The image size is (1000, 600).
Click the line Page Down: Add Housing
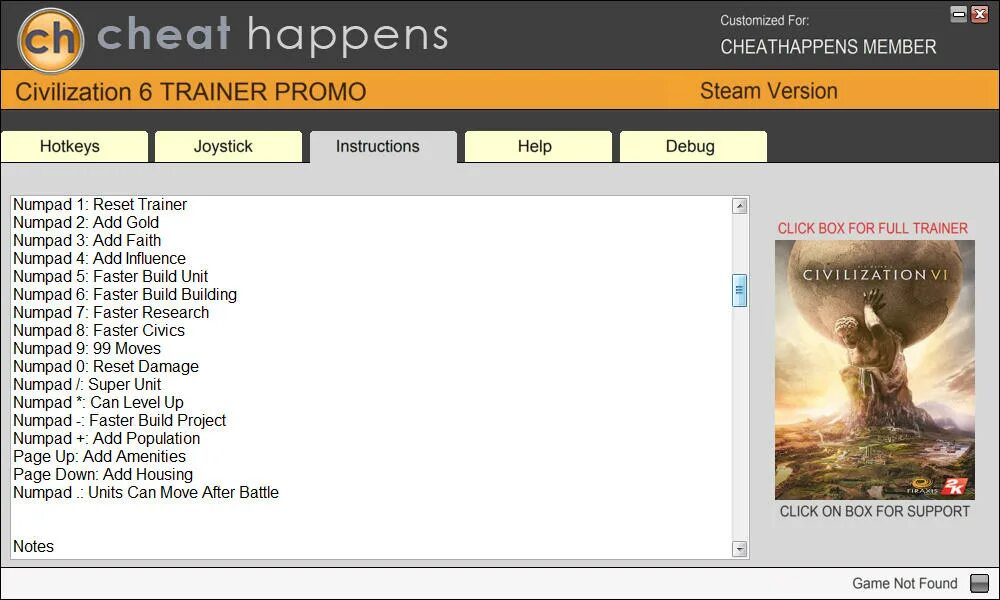coord(103,474)
